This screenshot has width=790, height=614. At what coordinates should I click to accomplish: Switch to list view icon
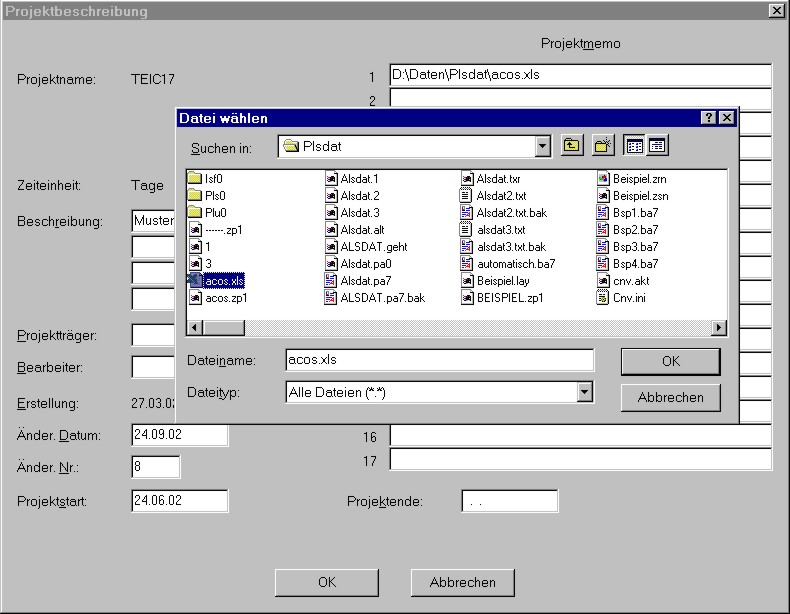click(634, 146)
